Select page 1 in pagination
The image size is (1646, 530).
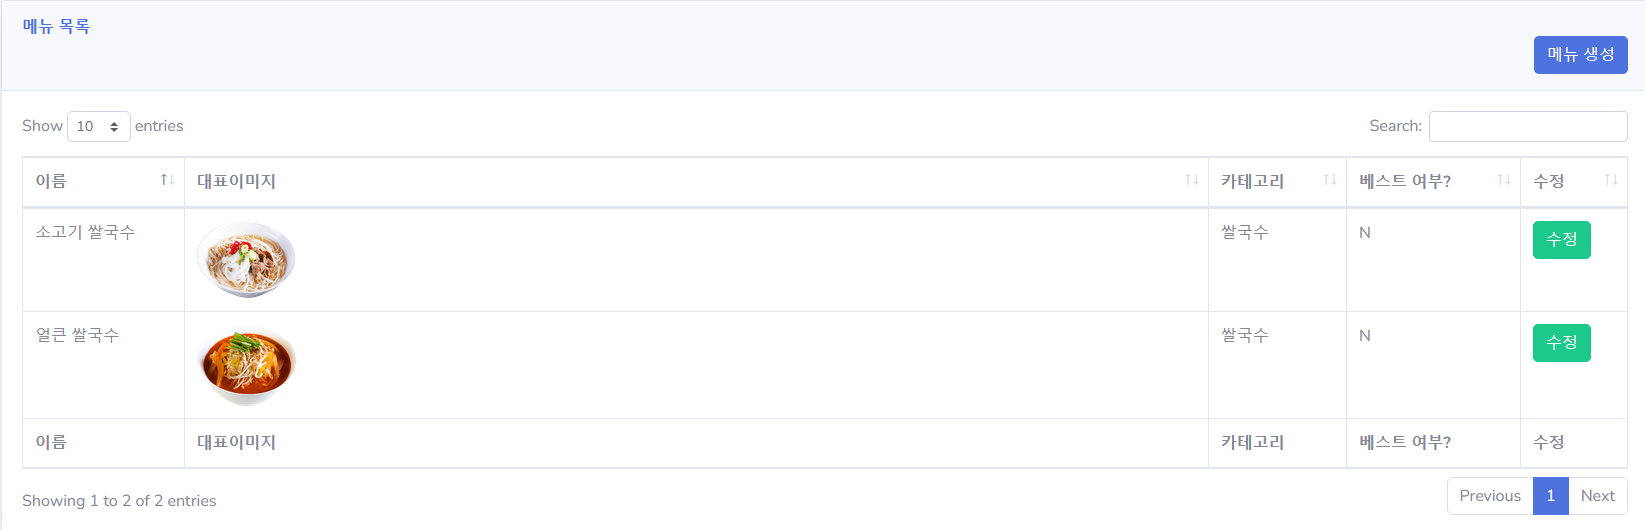[x=1551, y=496]
